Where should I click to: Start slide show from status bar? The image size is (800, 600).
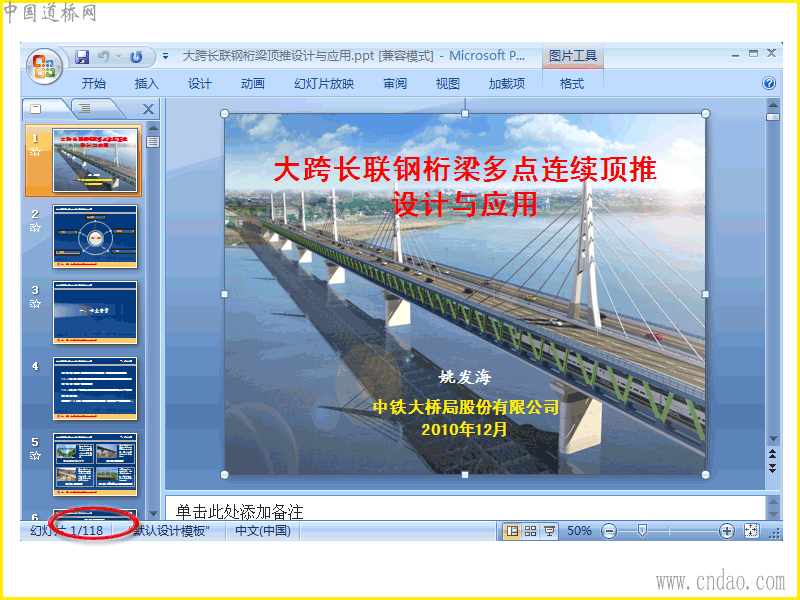point(549,531)
